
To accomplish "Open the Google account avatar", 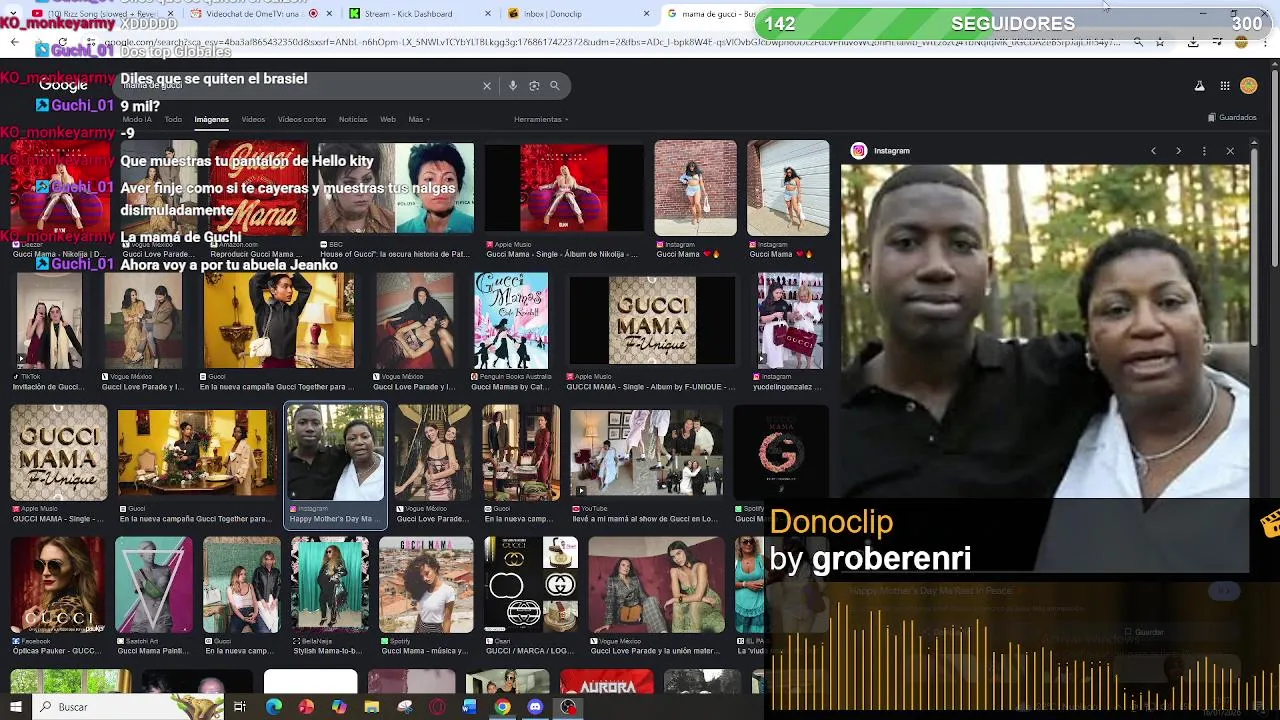I will pyautogui.click(x=1249, y=86).
